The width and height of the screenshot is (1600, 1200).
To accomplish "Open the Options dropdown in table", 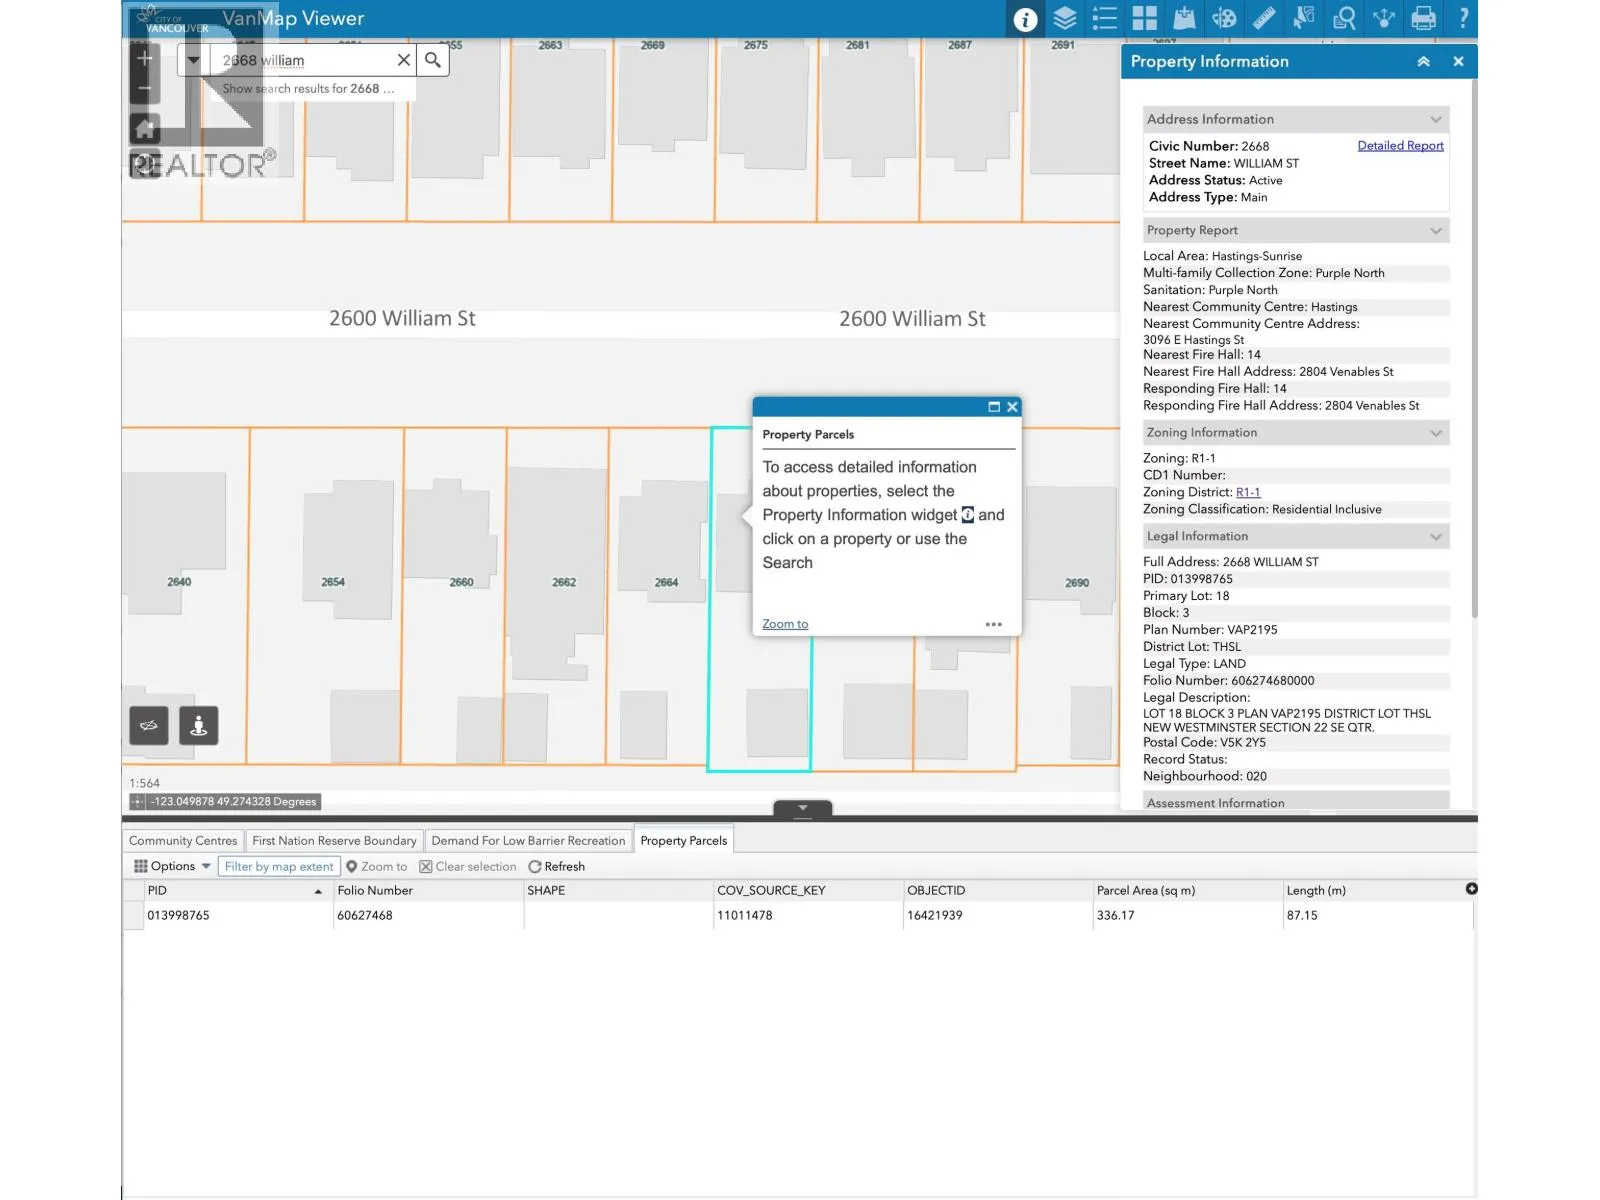I will tap(172, 867).
